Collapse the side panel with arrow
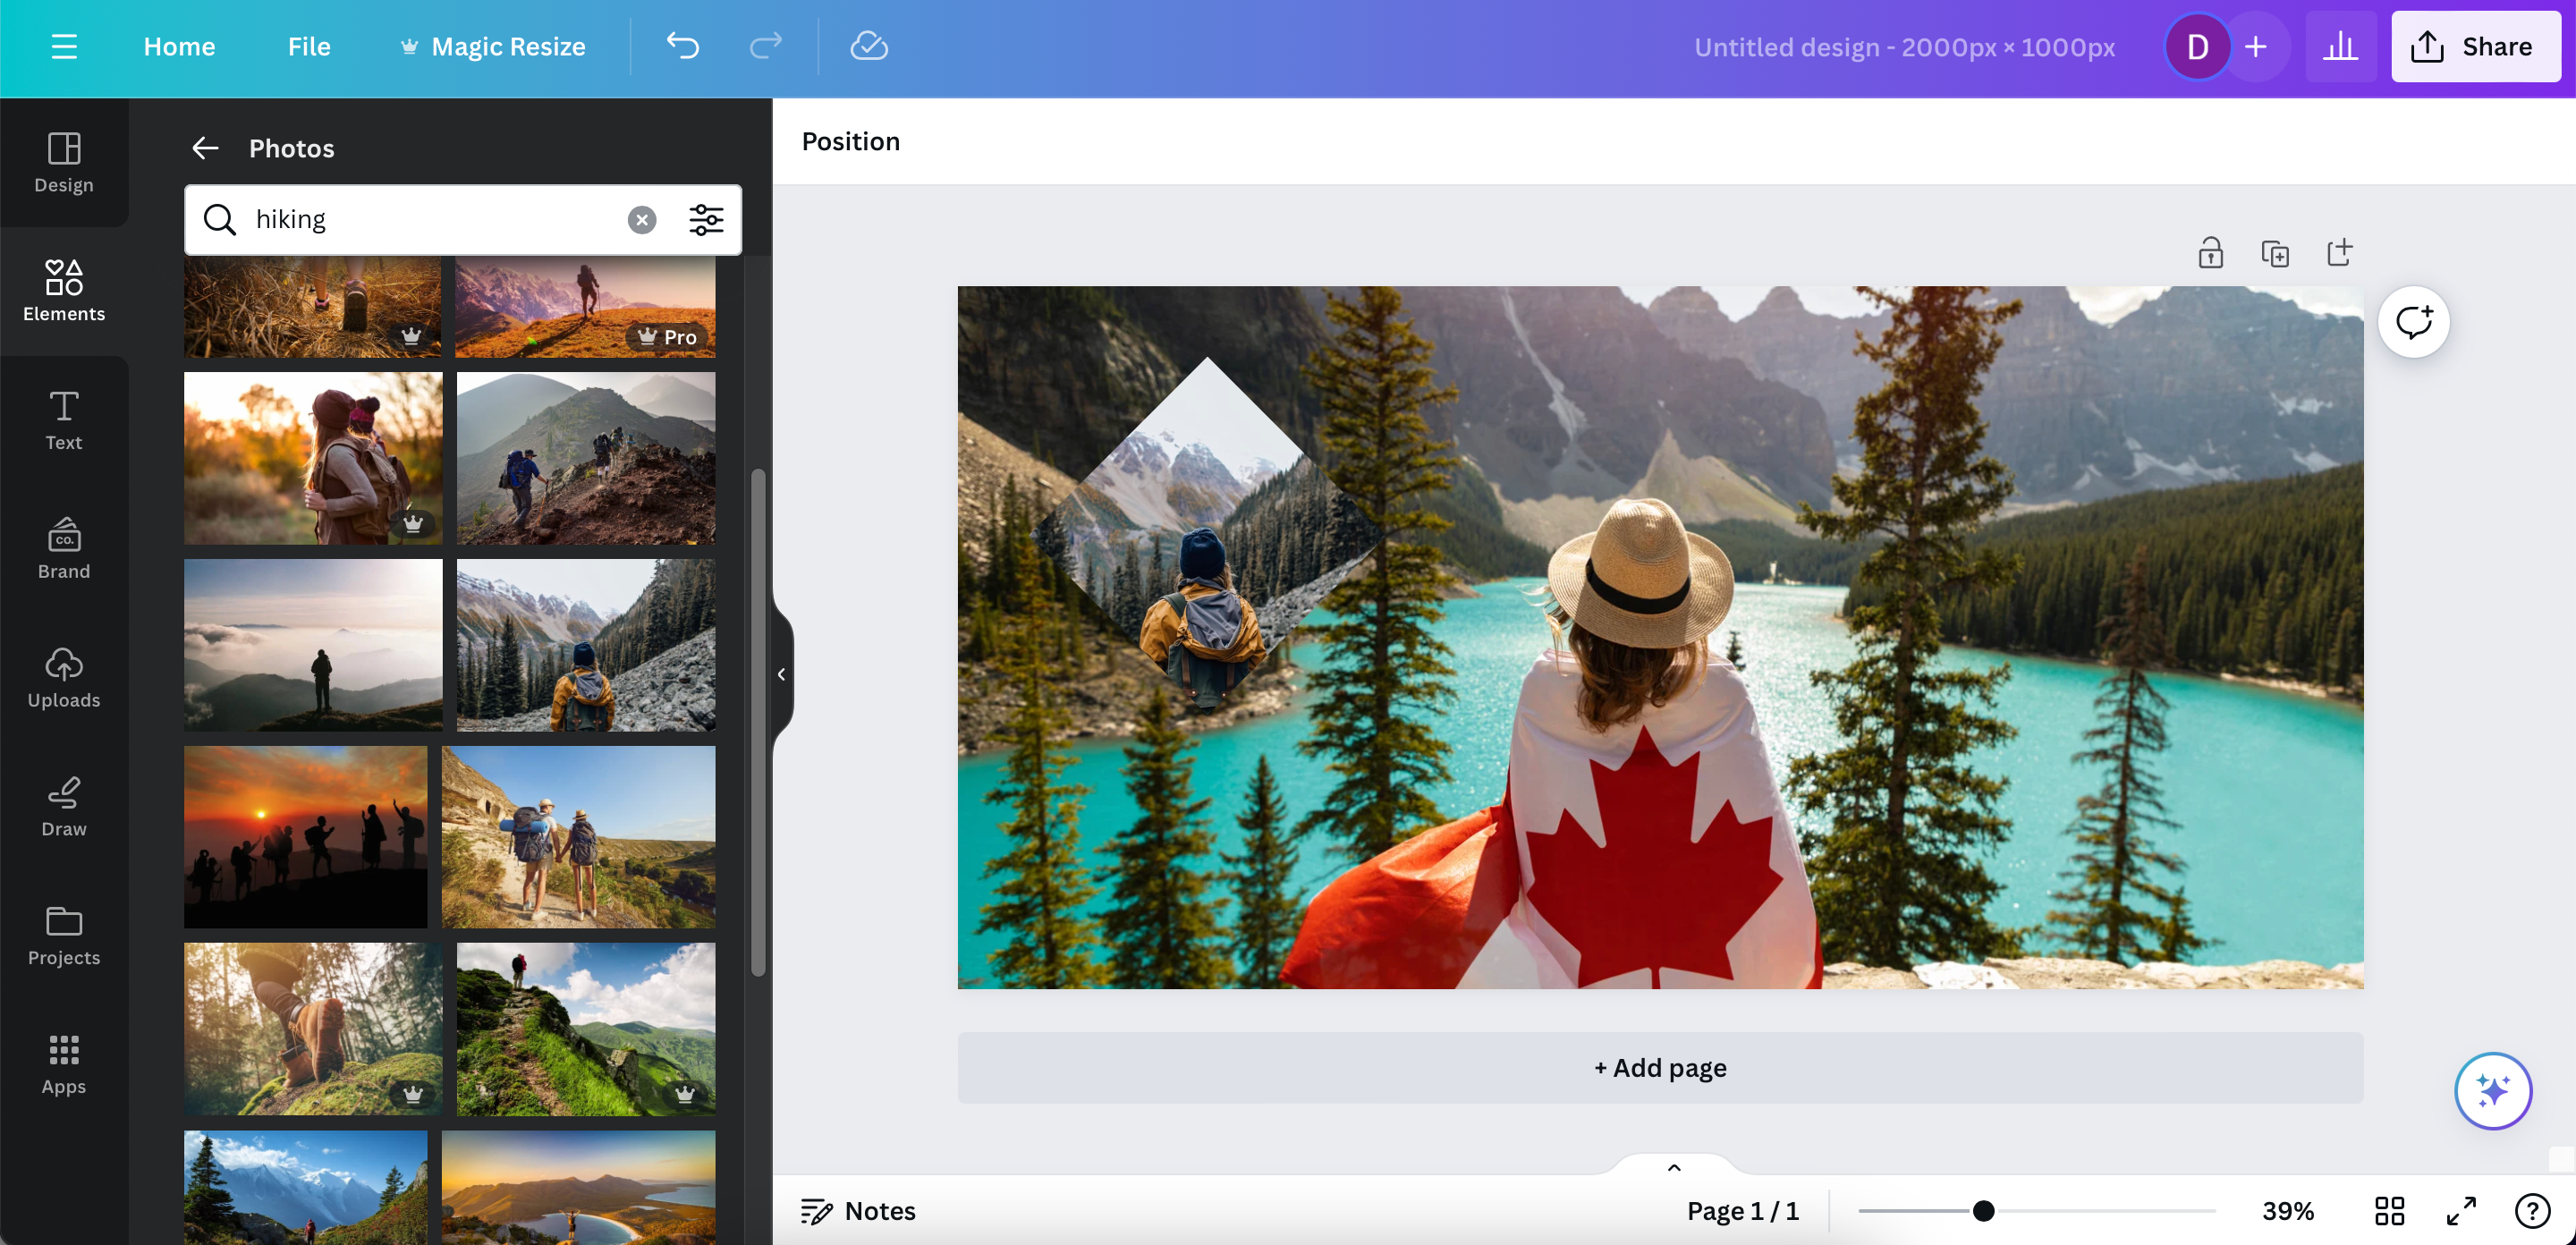This screenshot has height=1245, width=2576. (x=781, y=674)
